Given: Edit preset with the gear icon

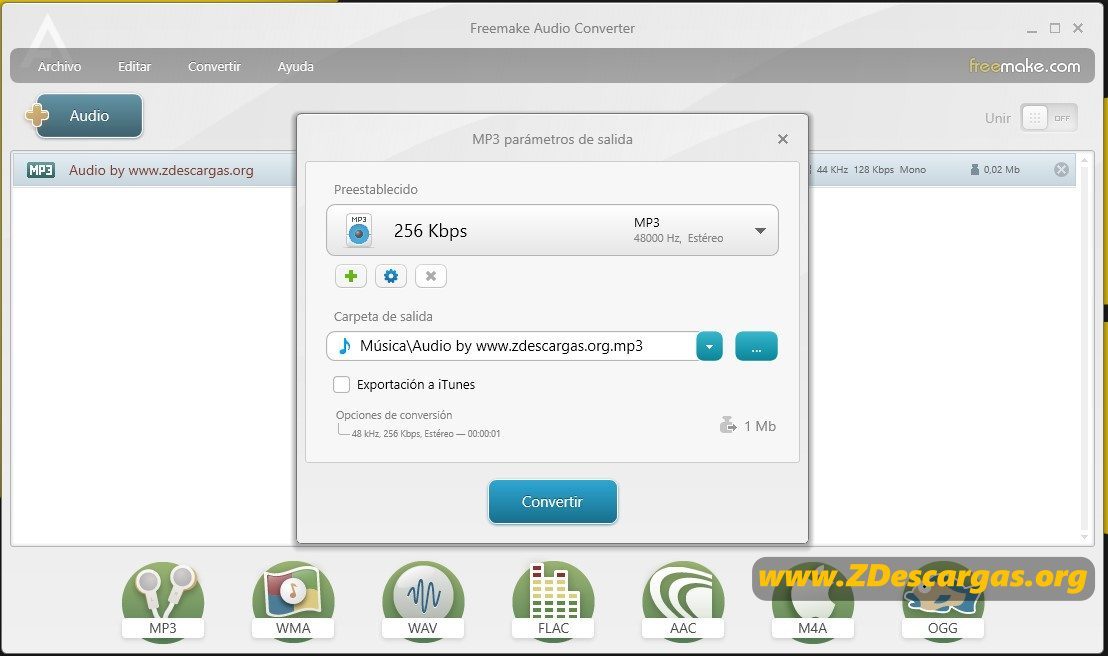Looking at the screenshot, I should 391,276.
